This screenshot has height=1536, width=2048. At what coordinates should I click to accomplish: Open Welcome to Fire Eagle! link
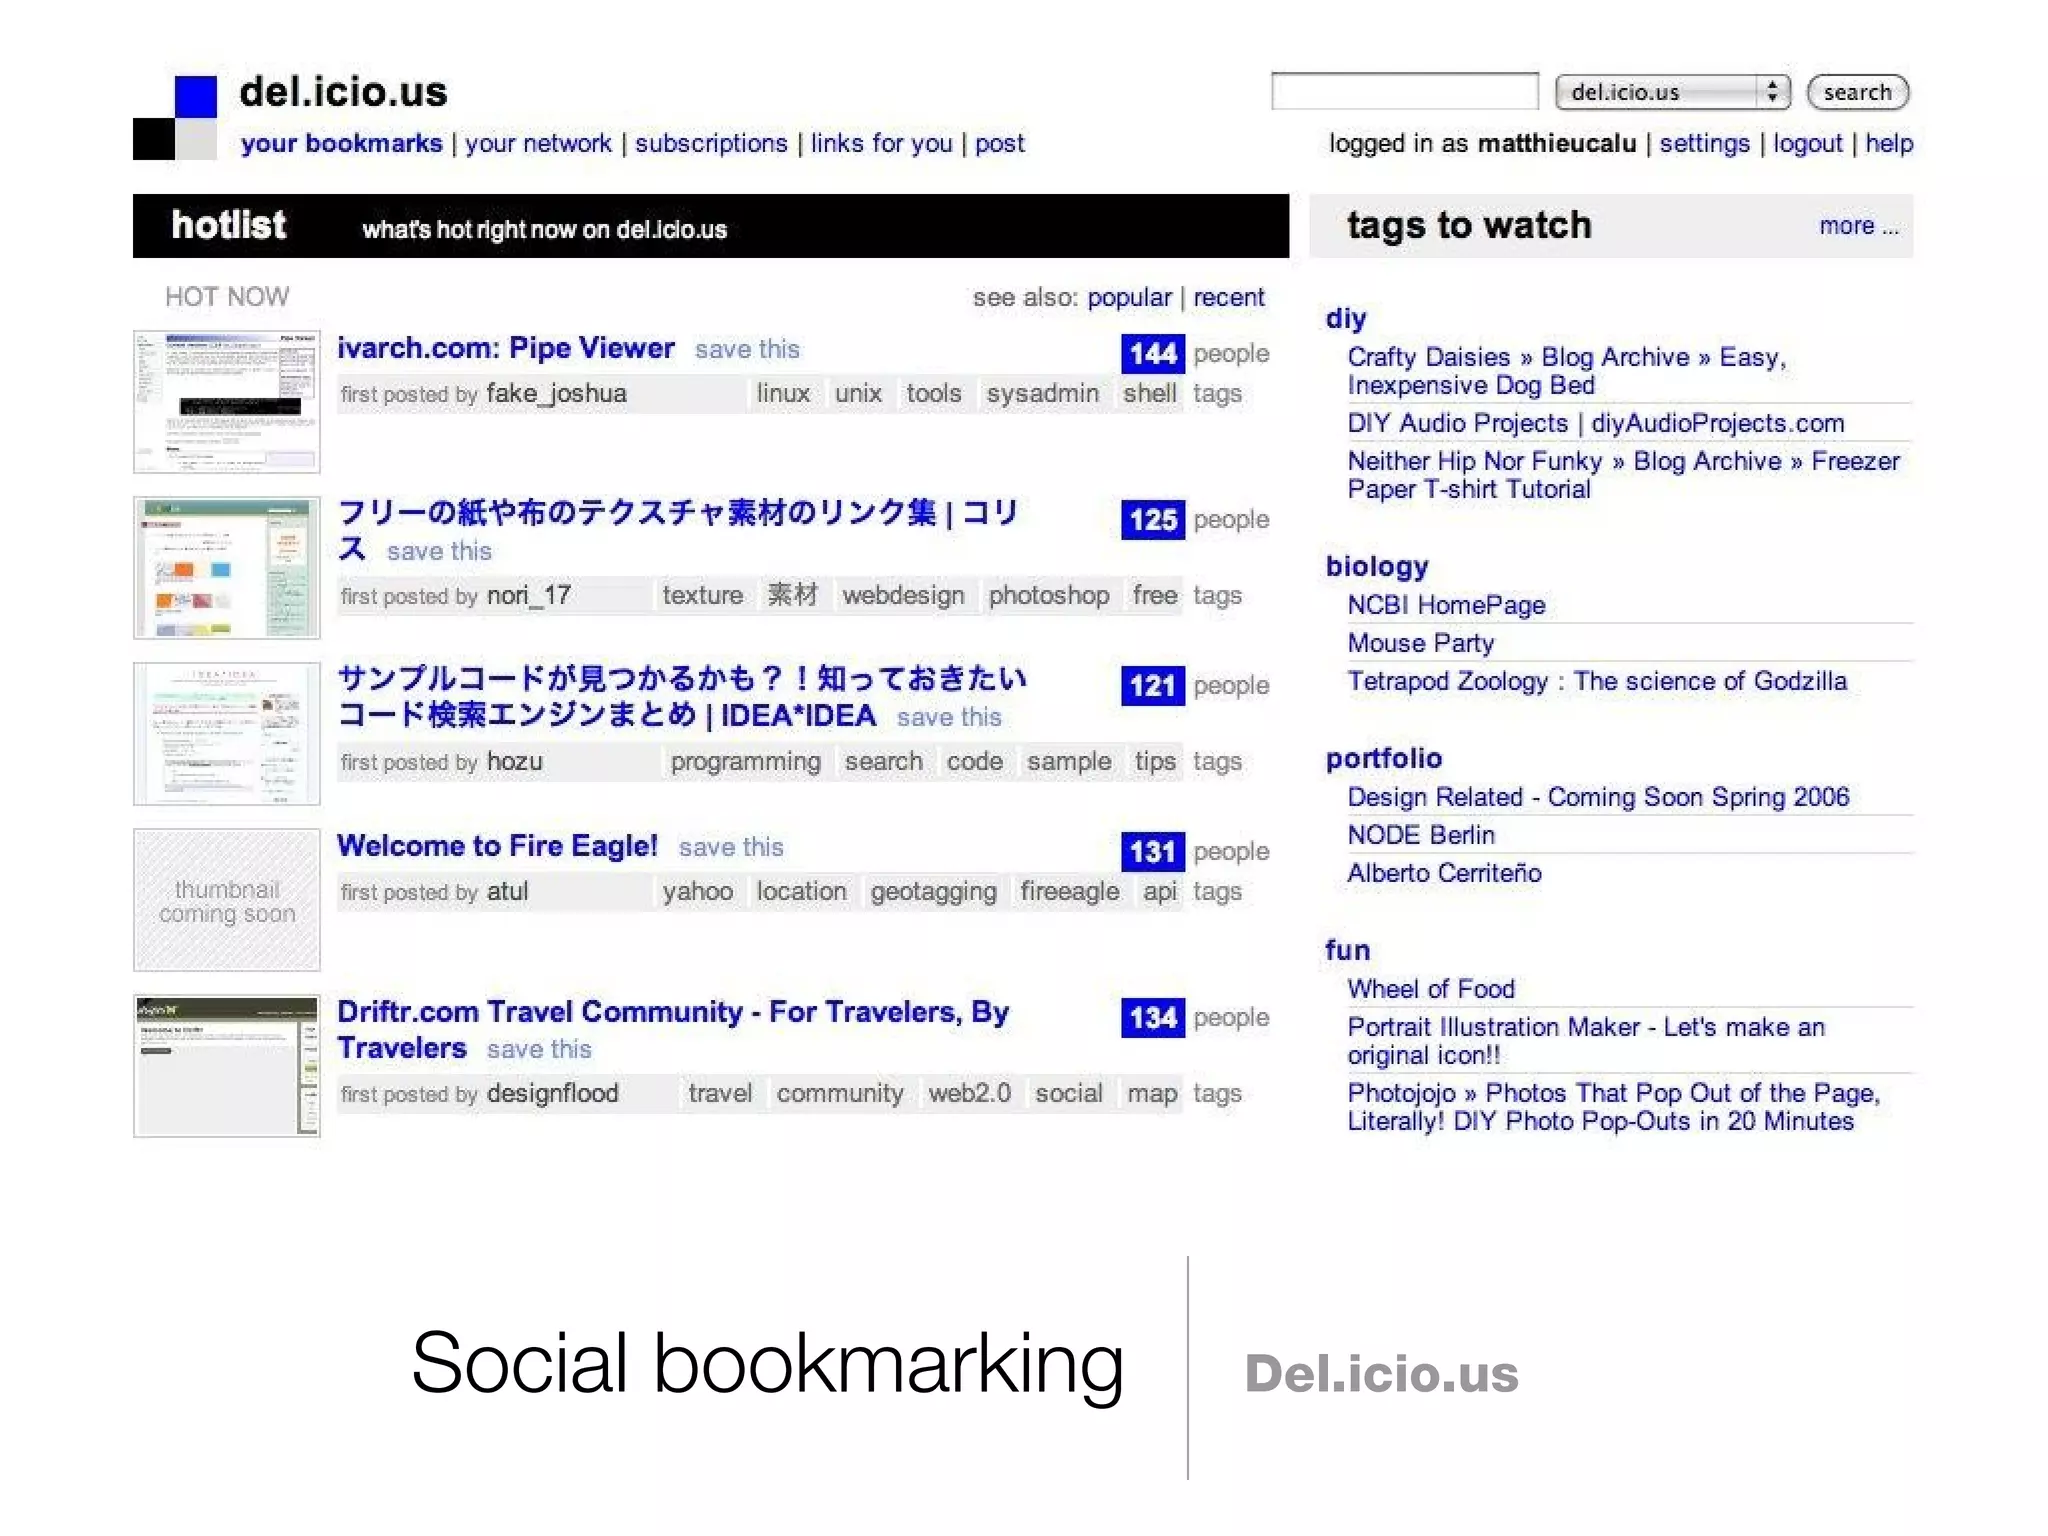coord(497,846)
